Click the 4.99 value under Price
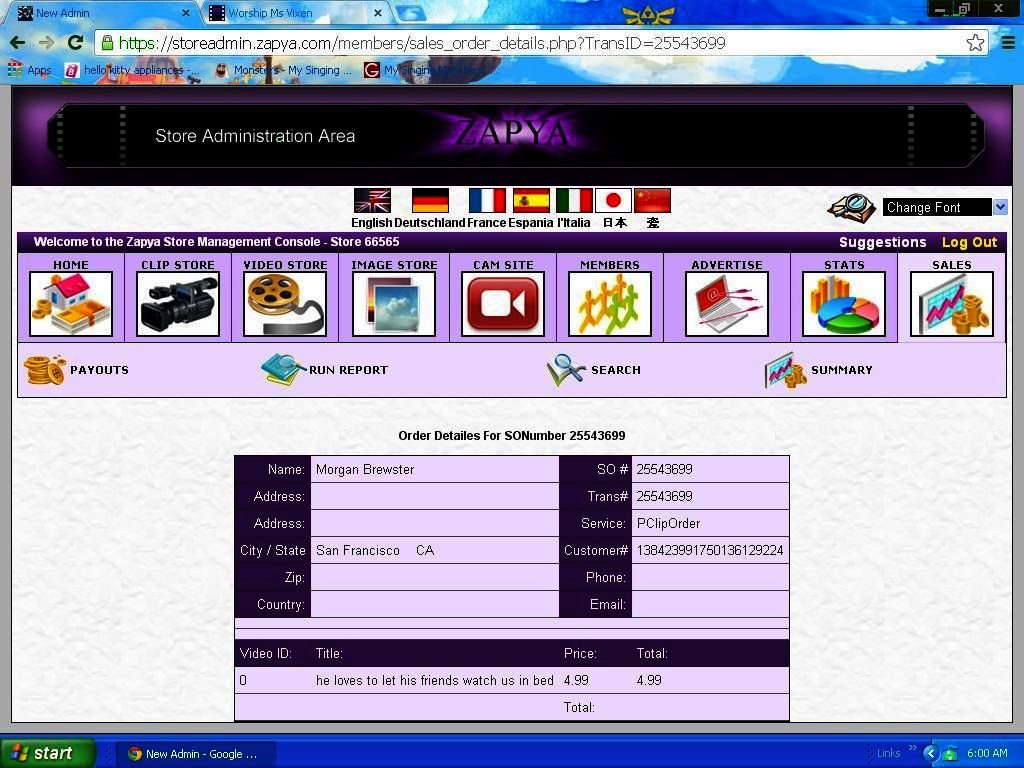 (576, 680)
